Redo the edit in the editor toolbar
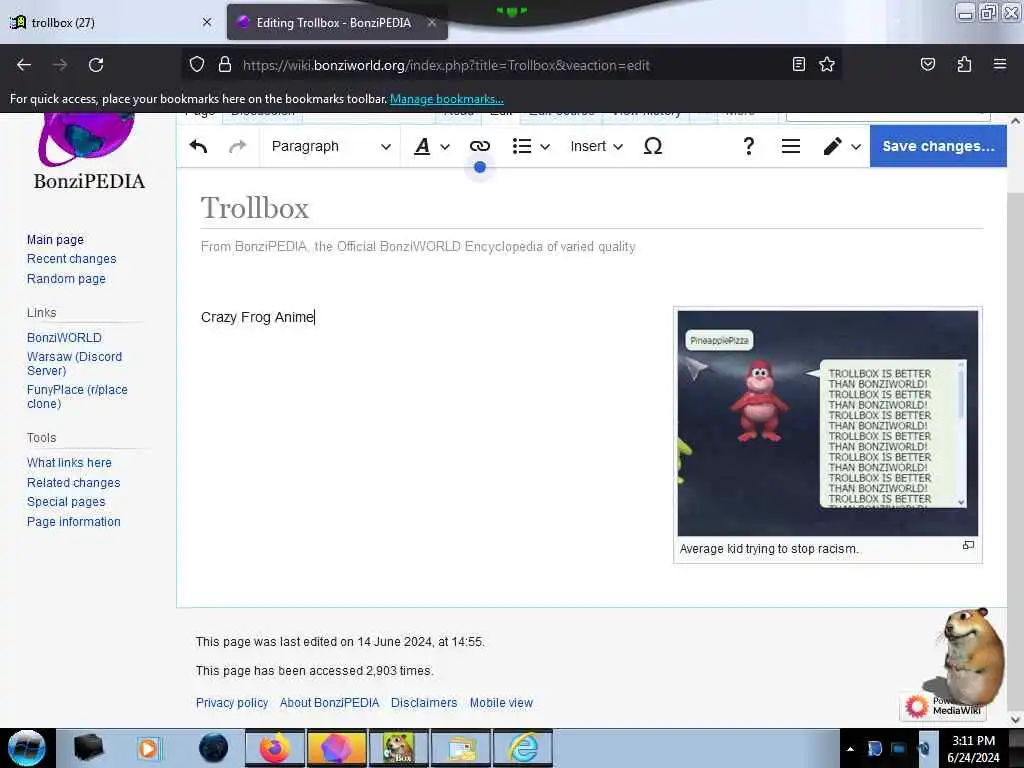The image size is (1024, 768). [x=238, y=146]
